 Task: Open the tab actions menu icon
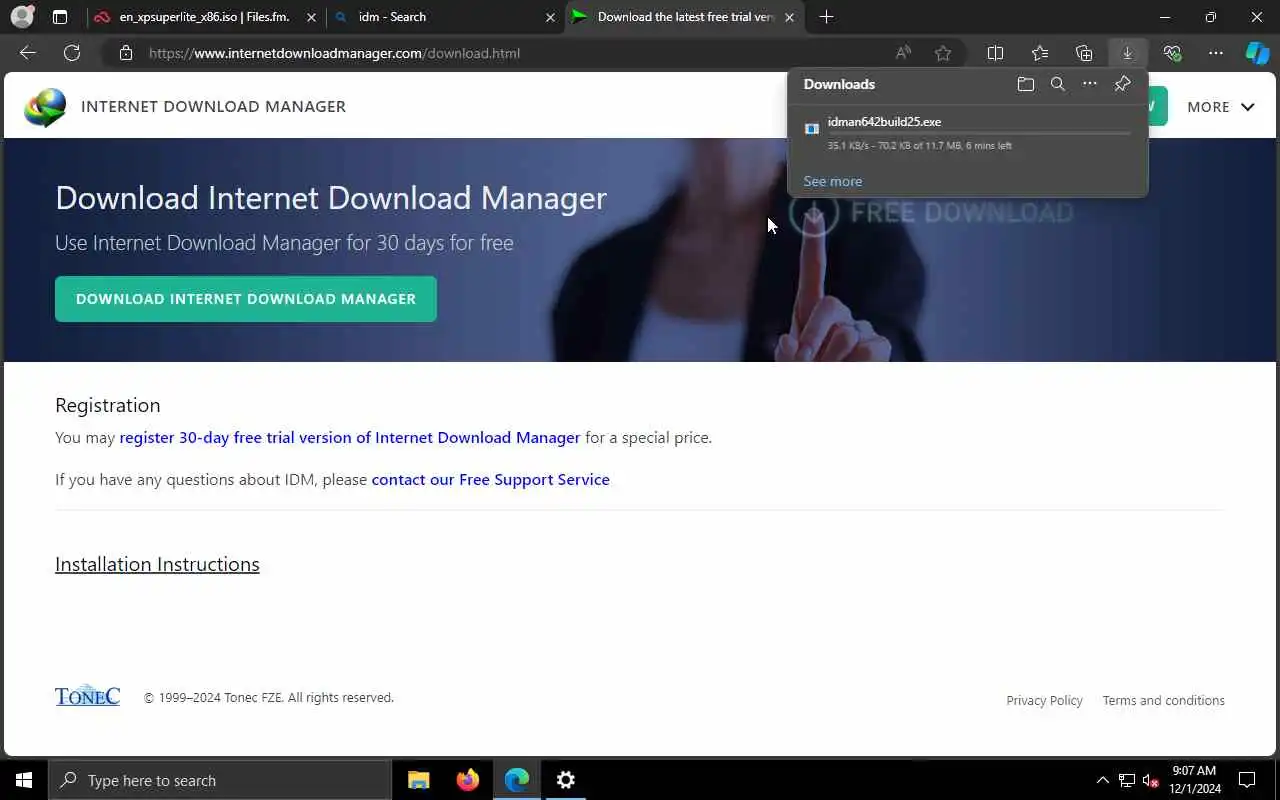click(x=60, y=17)
